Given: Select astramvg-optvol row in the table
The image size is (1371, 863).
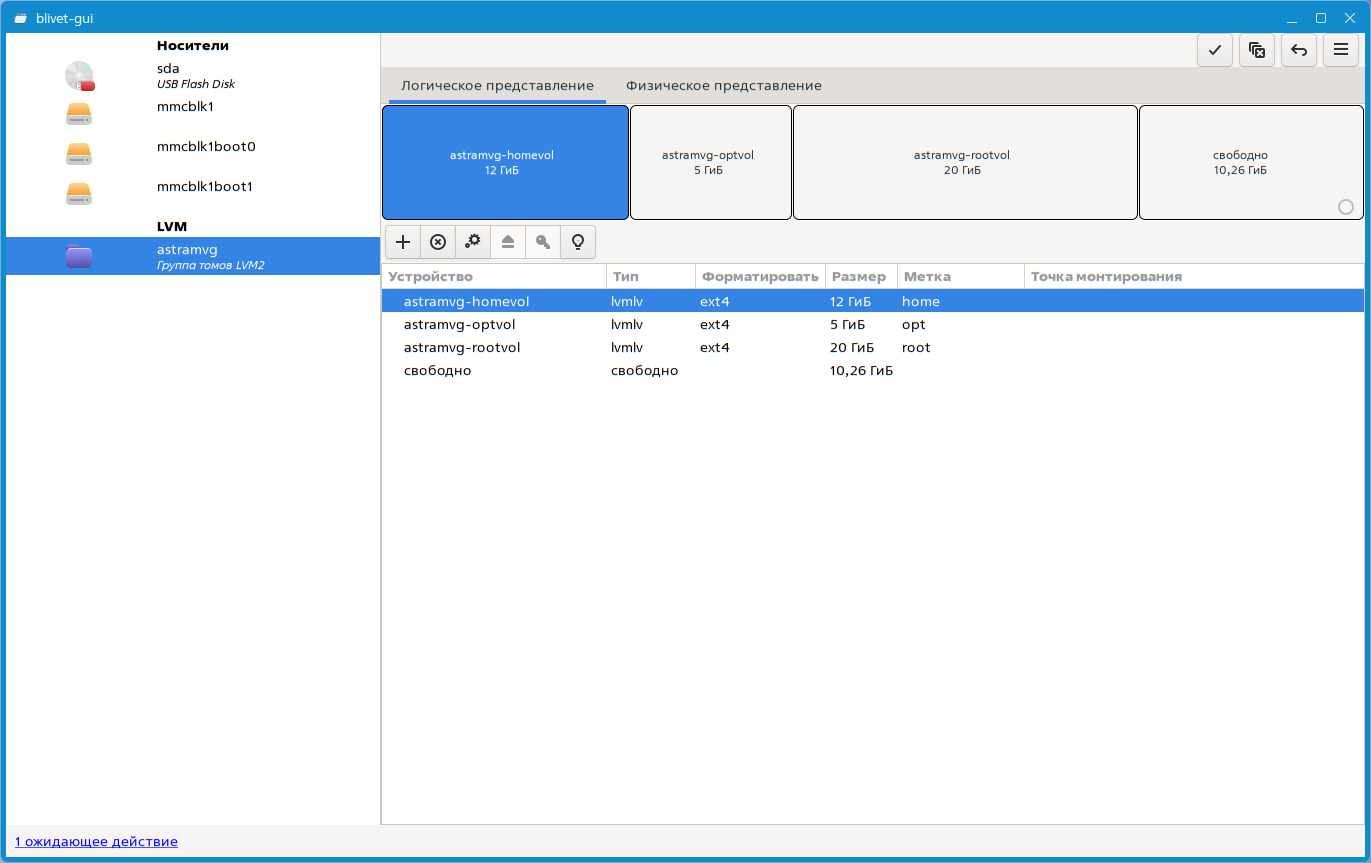Looking at the screenshot, I should coord(459,325).
